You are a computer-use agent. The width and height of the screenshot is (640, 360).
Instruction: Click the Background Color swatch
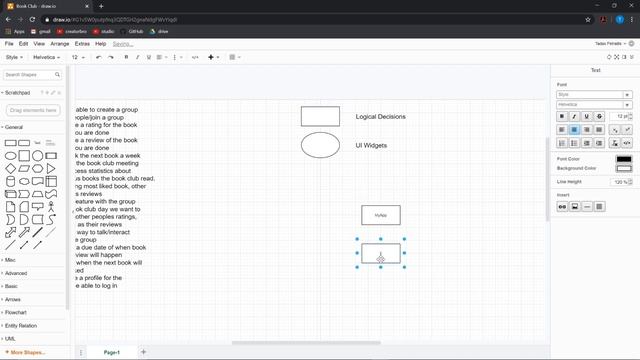pos(624,168)
